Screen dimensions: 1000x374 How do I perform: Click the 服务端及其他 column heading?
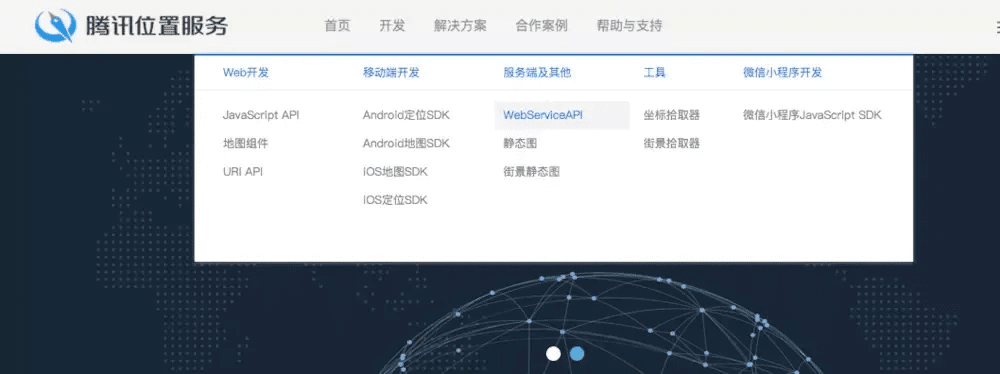click(x=537, y=72)
